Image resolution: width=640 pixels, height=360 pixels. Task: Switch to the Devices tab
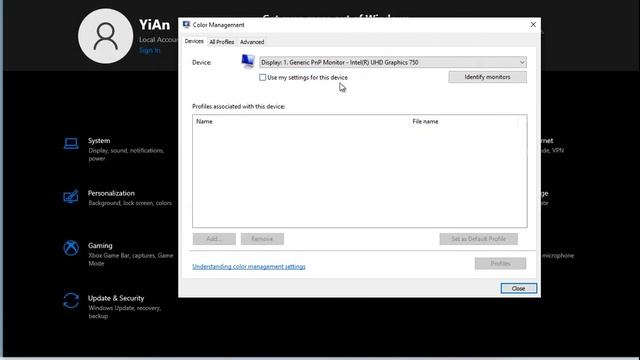pyautogui.click(x=194, y=41)
